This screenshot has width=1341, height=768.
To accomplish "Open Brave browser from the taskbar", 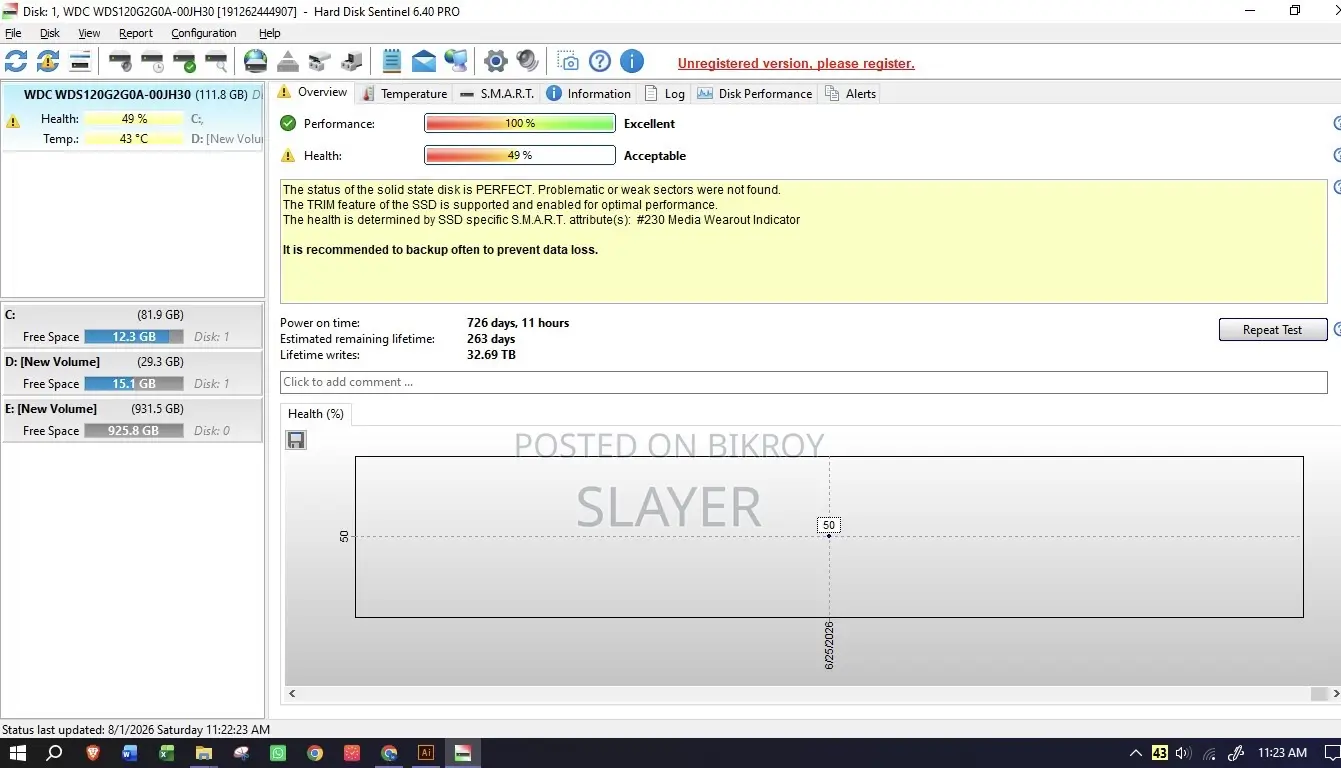I will [93, 753].
